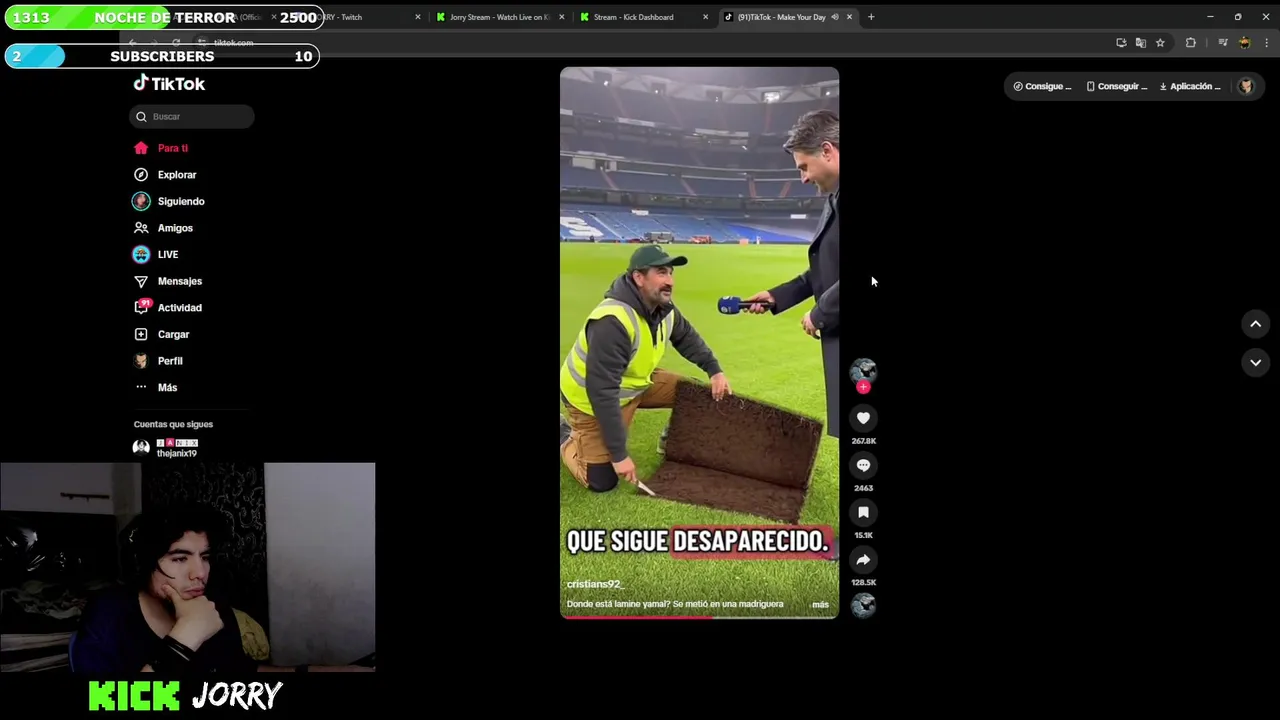Image resolution: width=1280 pixels, height=720 pixels.
Task: Click the address bar showing tiktok.com
Action: click(650, 43)
